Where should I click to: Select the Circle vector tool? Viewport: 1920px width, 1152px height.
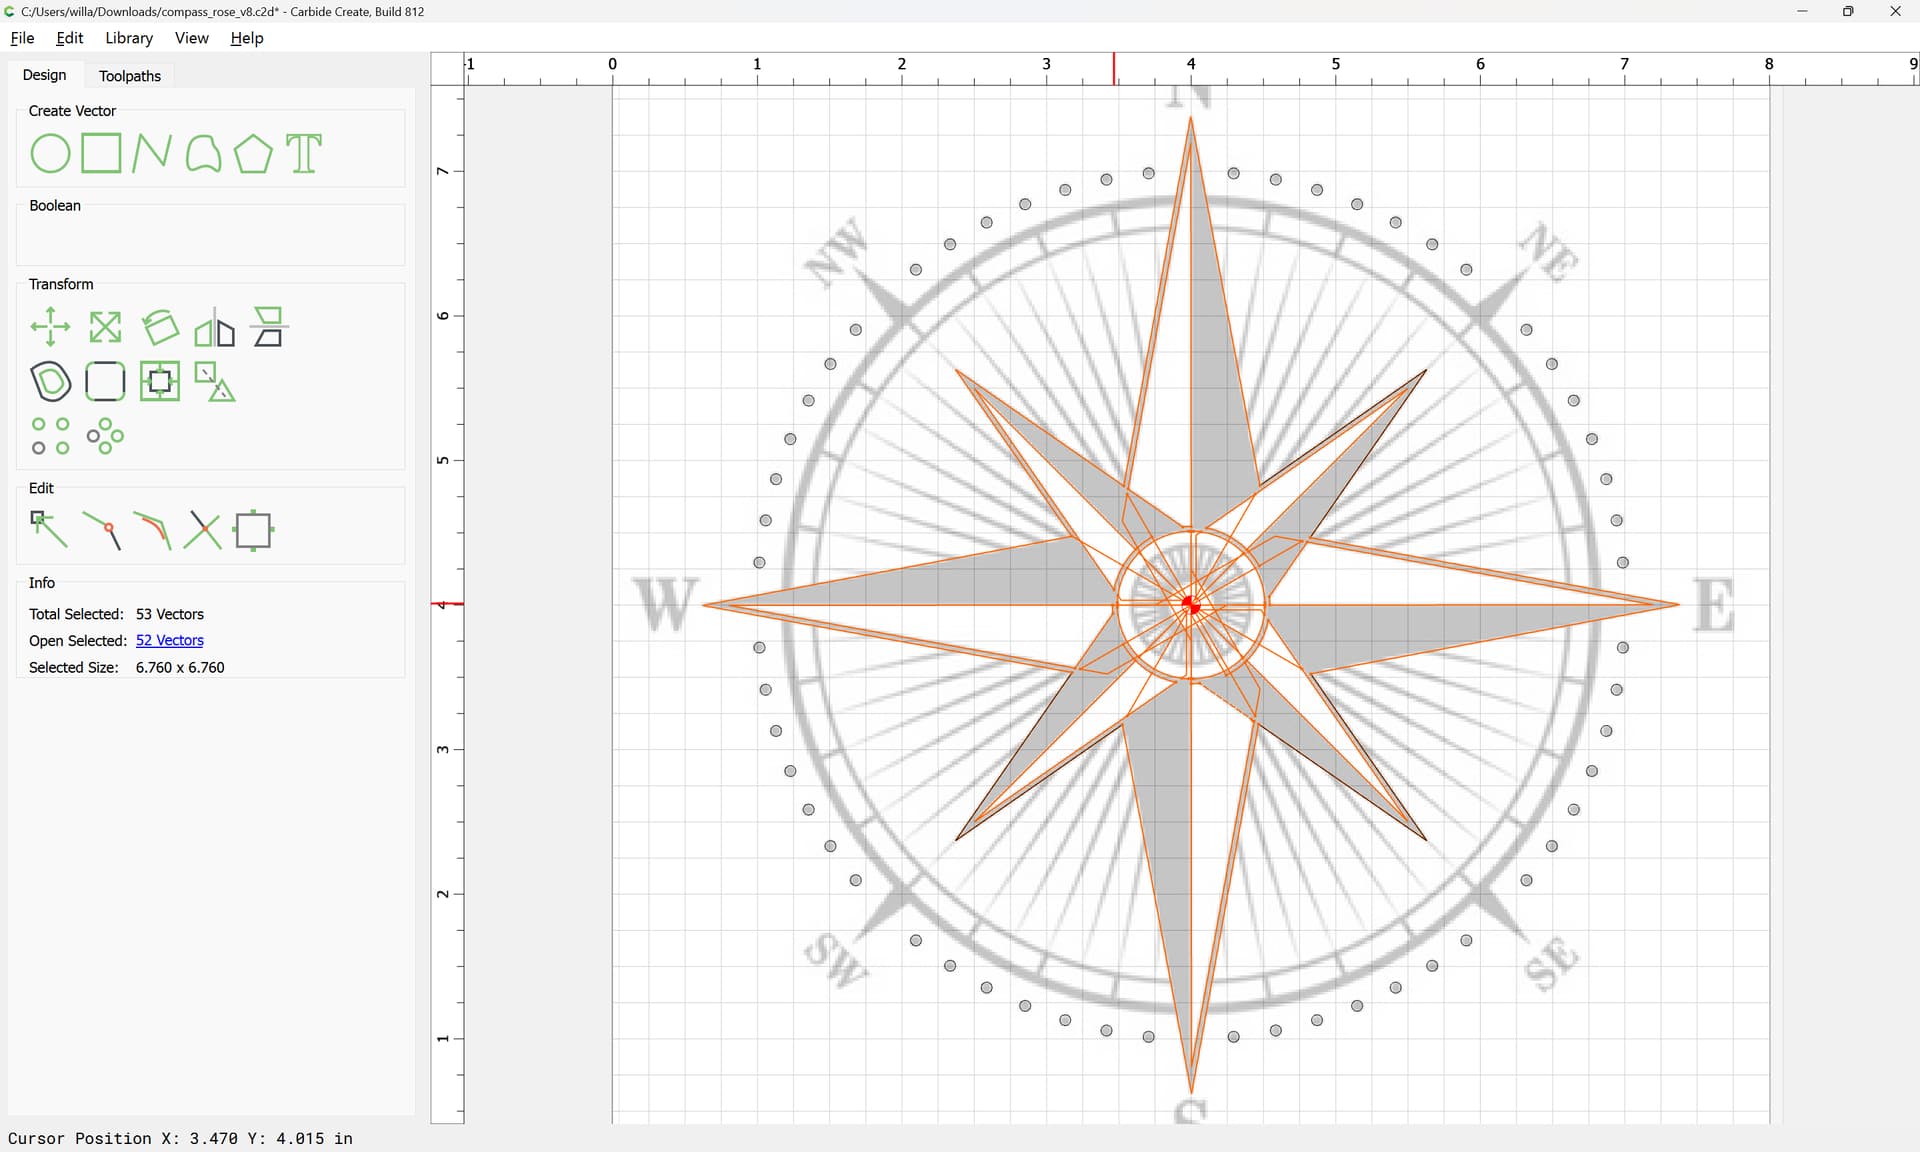[50, 154]
